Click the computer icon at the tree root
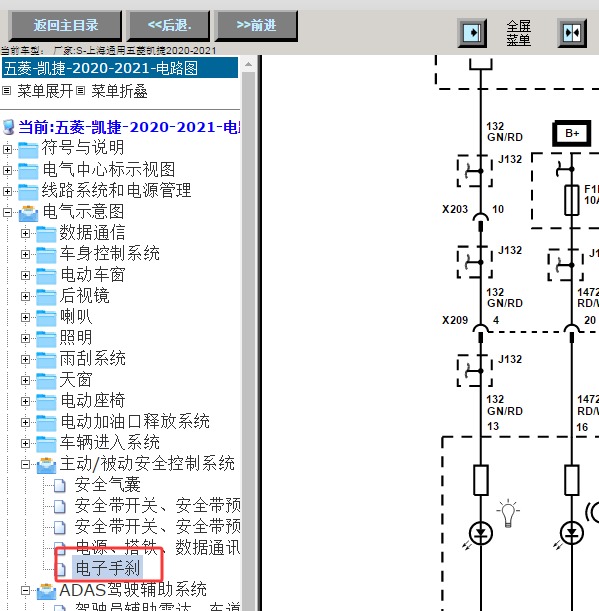The image size is (599, 611). coord(9,127)
